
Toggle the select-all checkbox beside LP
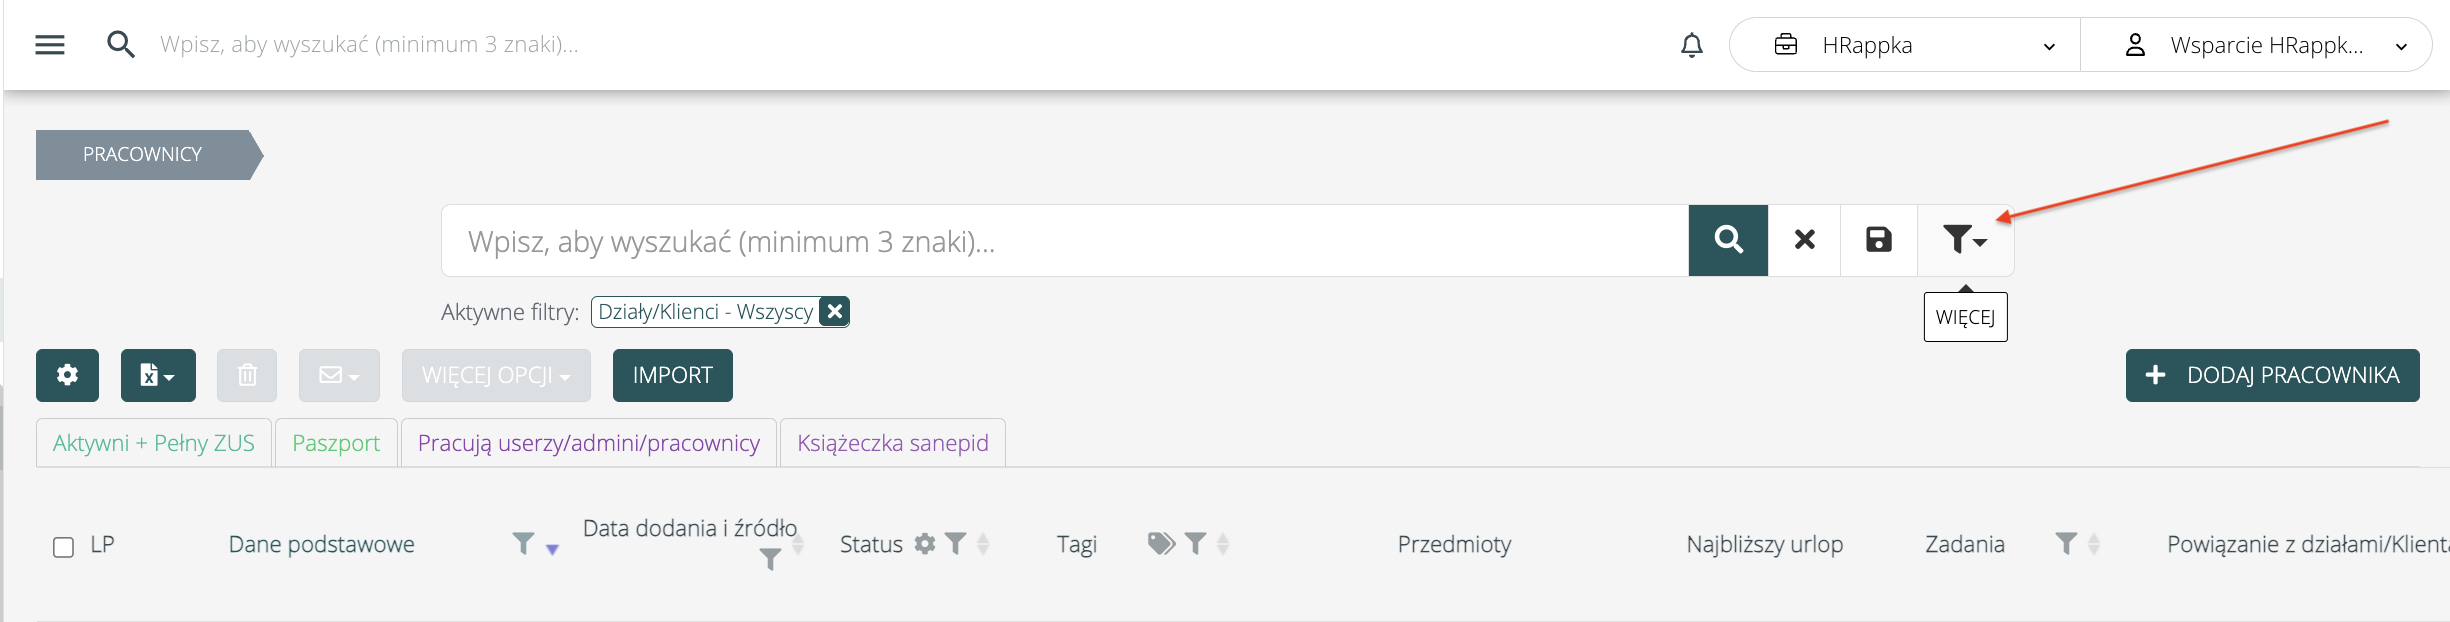[x=63, y=547]
